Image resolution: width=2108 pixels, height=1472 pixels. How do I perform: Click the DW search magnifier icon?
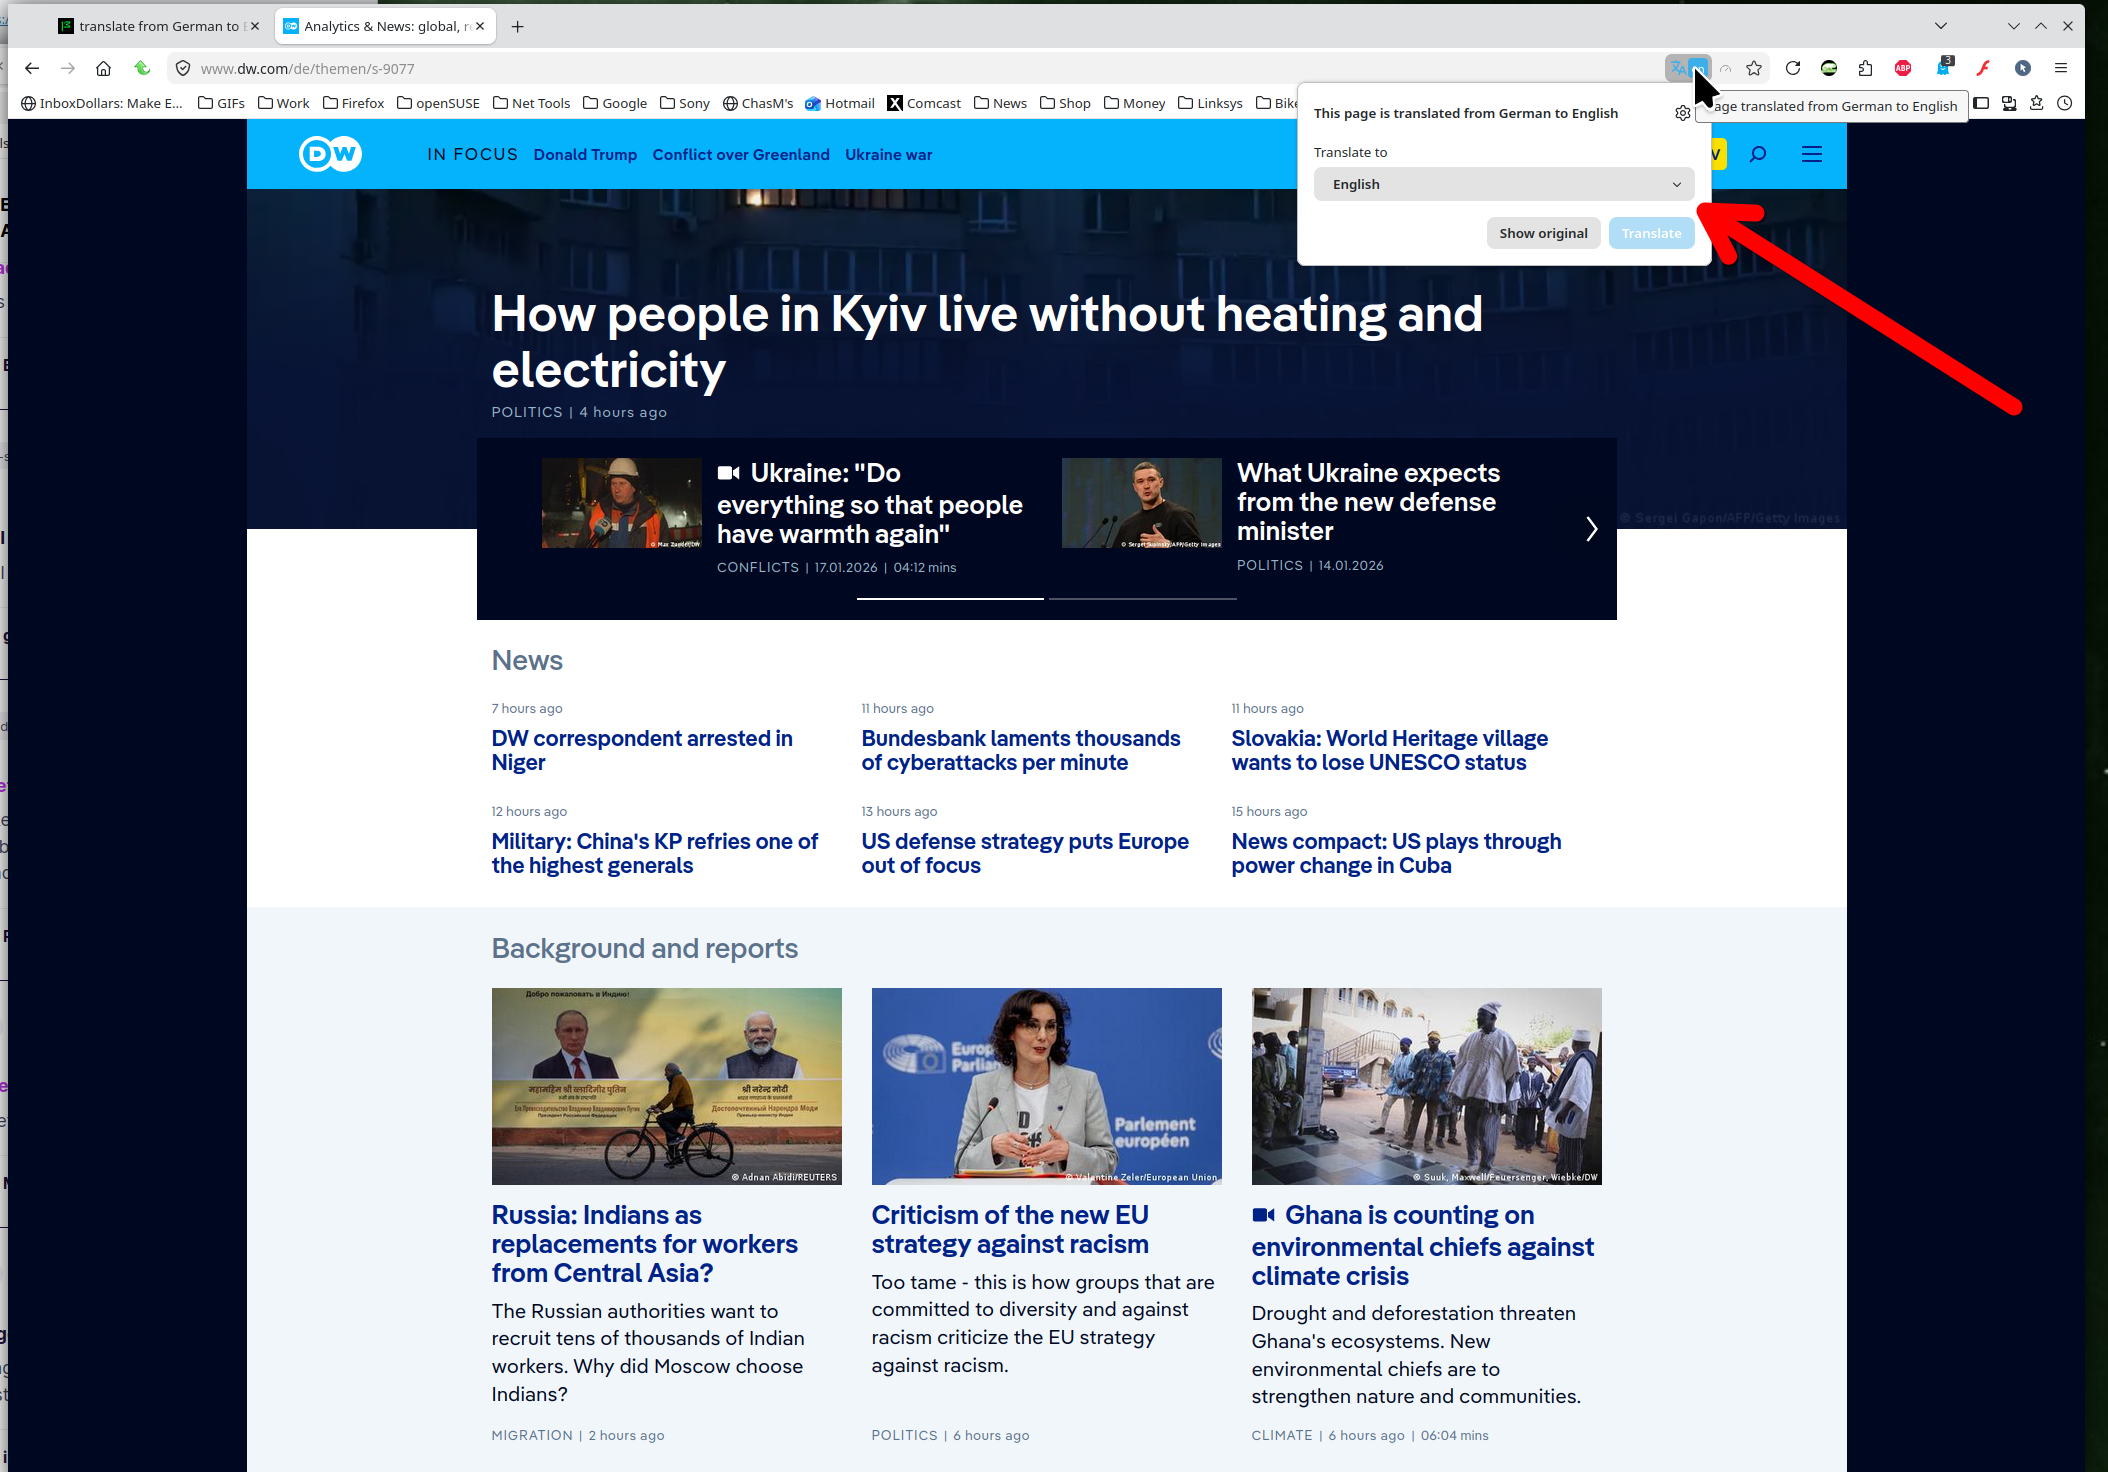[x=1758, y=154]
